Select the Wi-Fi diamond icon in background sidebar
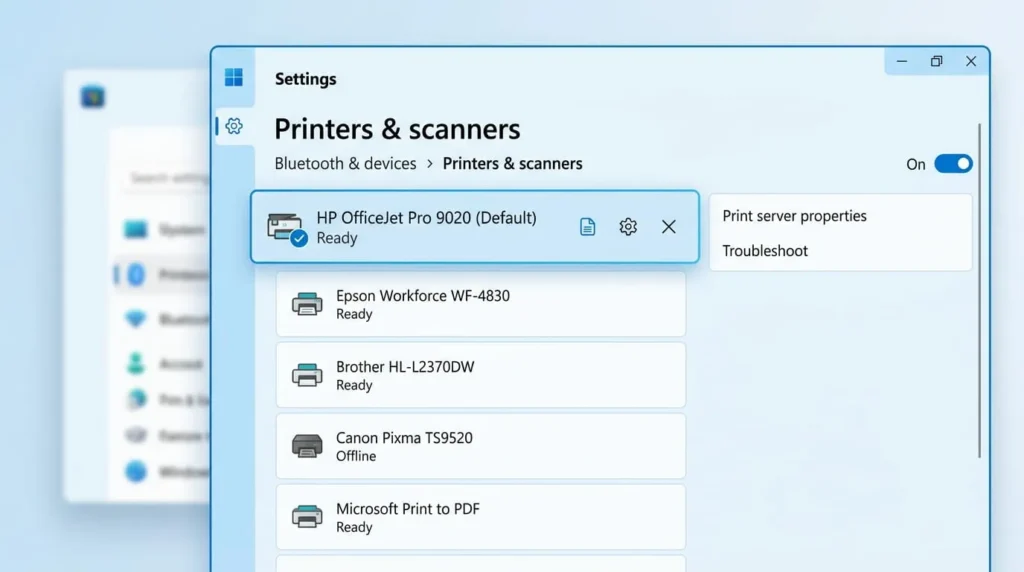The width and height of the screenshot is (1024, 572). click(136, 319)
